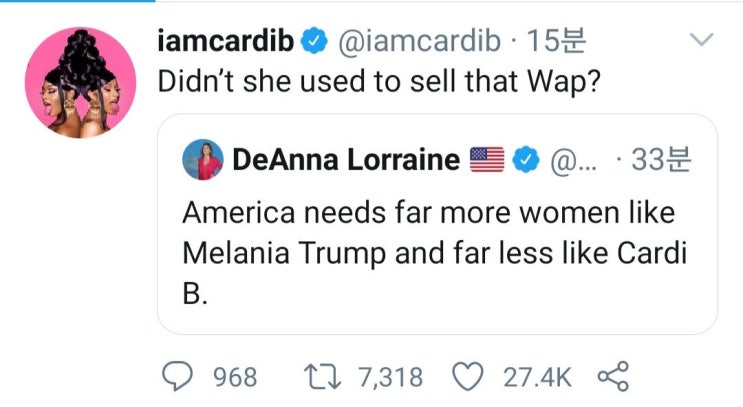The image size is (743, 407).
Task: Click the 968 replies count
Action: pos(235,378)
